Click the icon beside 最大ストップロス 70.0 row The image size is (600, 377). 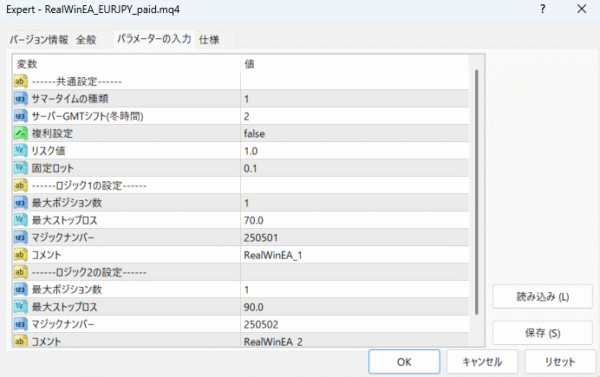pos(20,220)
